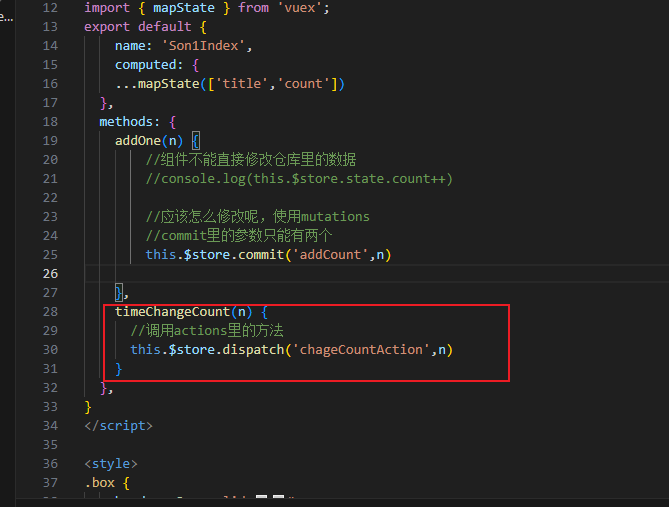Click line number 12 in the gutter
The height and width of the screenshot is (507, 669).
pos(50,8)
